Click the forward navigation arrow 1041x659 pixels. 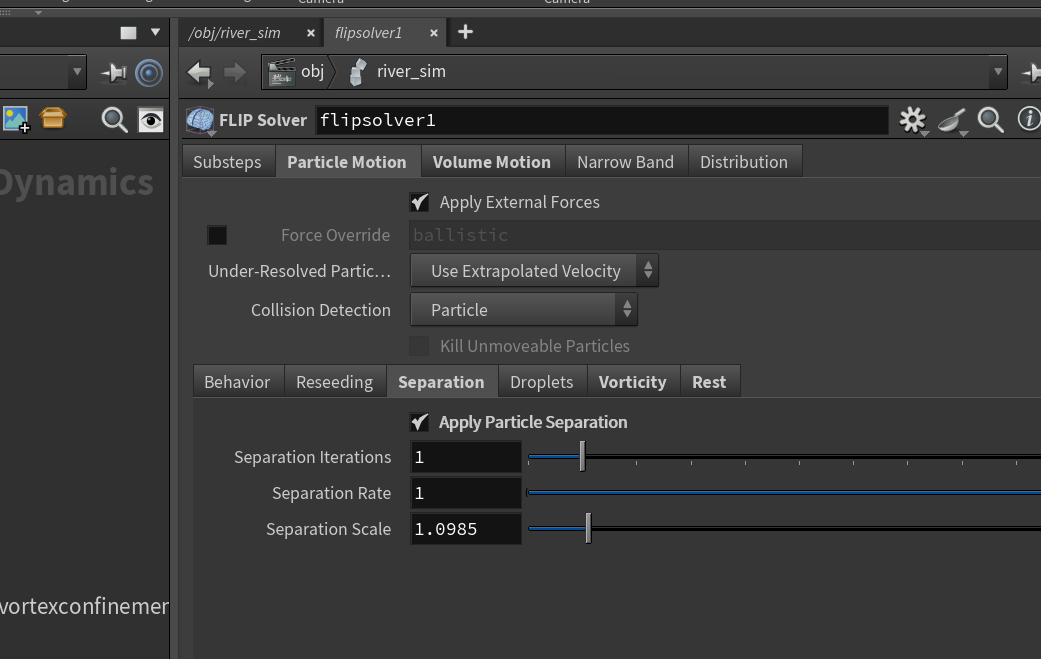click(234, 72)
